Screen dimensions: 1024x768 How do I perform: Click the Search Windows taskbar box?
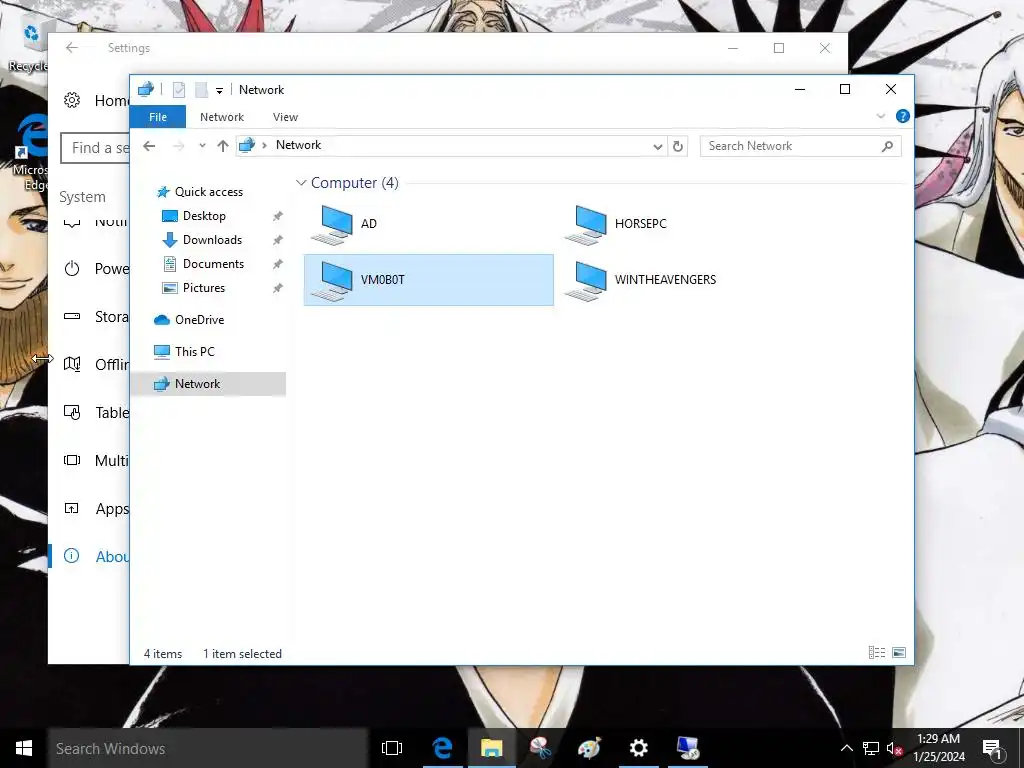(x=208, y=748)
